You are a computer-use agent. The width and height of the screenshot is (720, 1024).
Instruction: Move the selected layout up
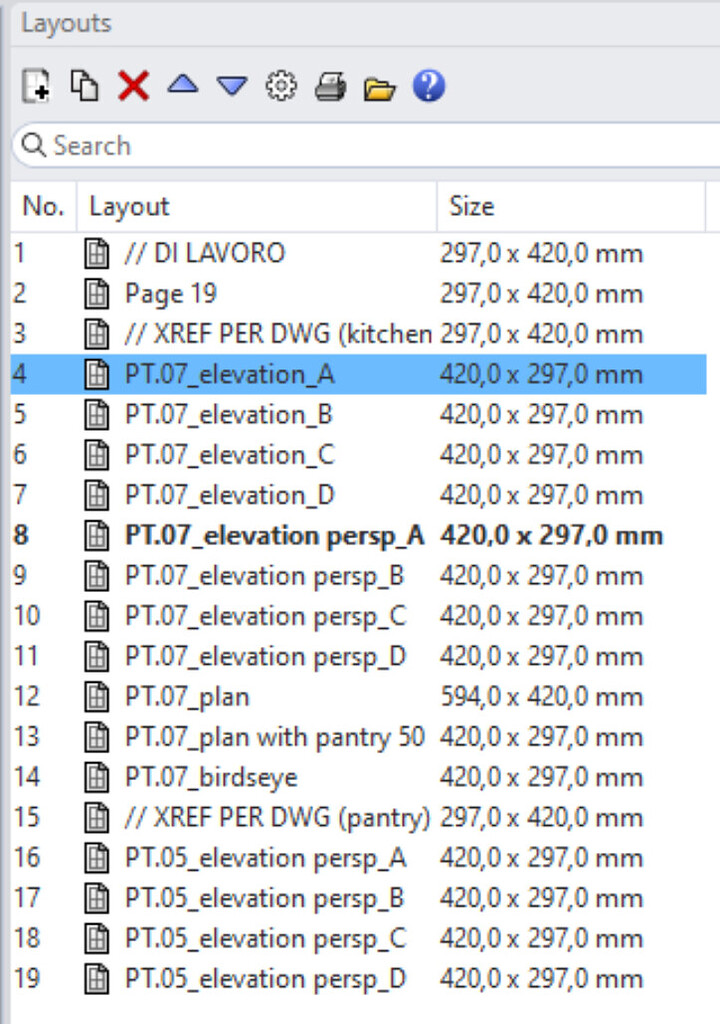coord(182,87)
